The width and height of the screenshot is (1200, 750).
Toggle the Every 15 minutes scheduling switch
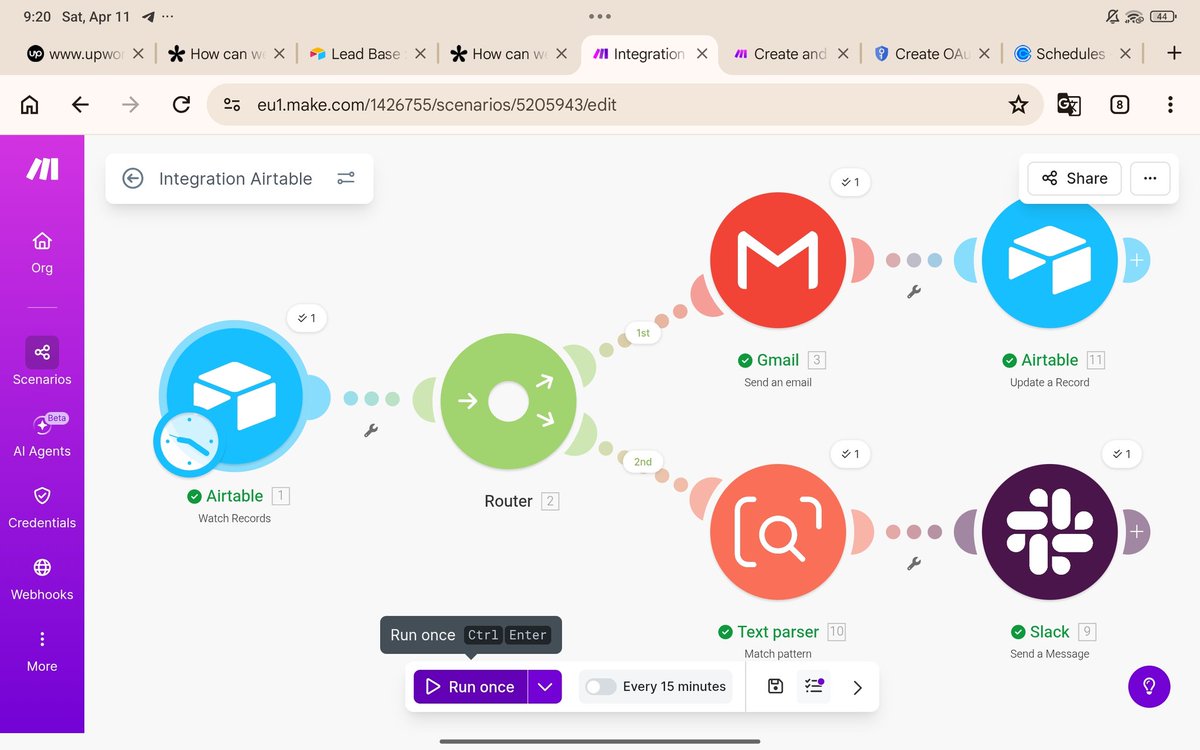(601, 687)
